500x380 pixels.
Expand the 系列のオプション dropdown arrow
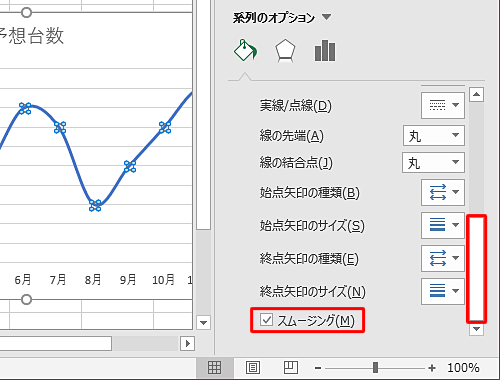point(327,17)
